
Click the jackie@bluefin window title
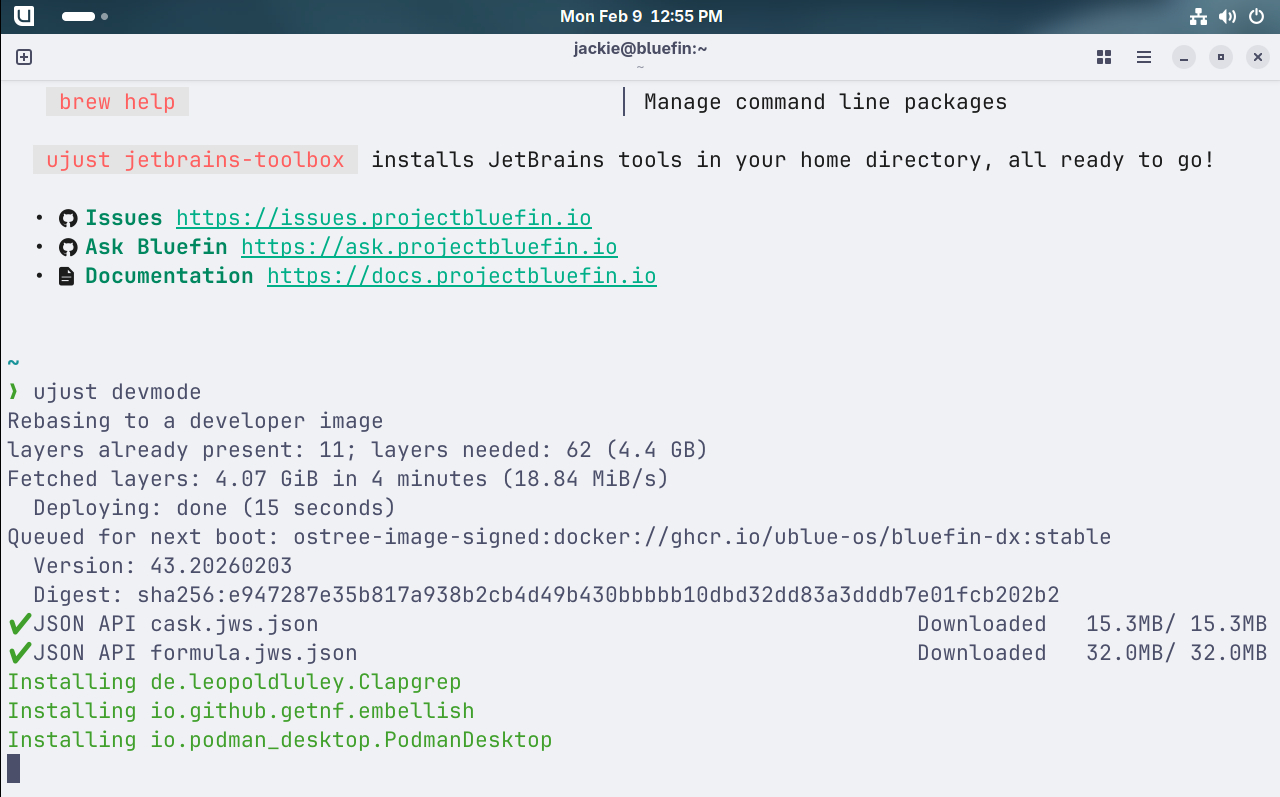click(x=640, y=48)
